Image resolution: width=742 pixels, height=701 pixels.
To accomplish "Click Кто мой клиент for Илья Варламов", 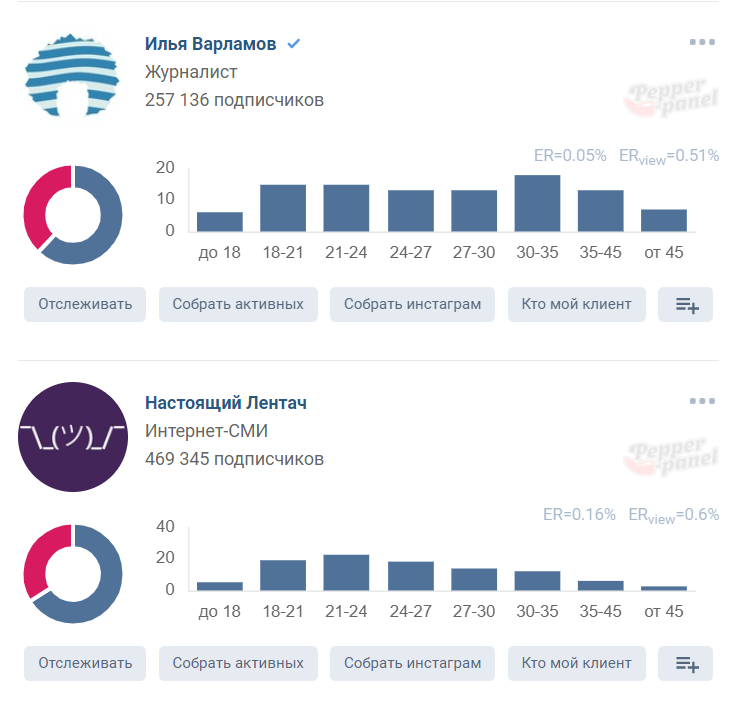I will 576,304.
